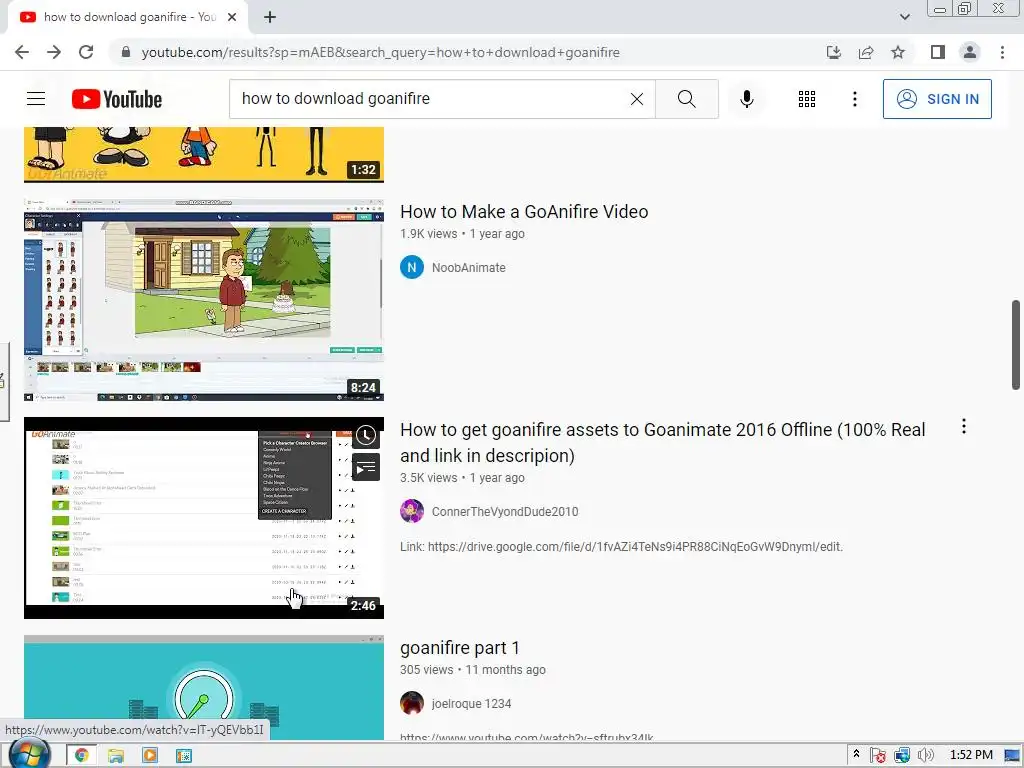View site info via the padlock icon
The width and height of the screenshot is (1024, 768).
click(126, 52)
